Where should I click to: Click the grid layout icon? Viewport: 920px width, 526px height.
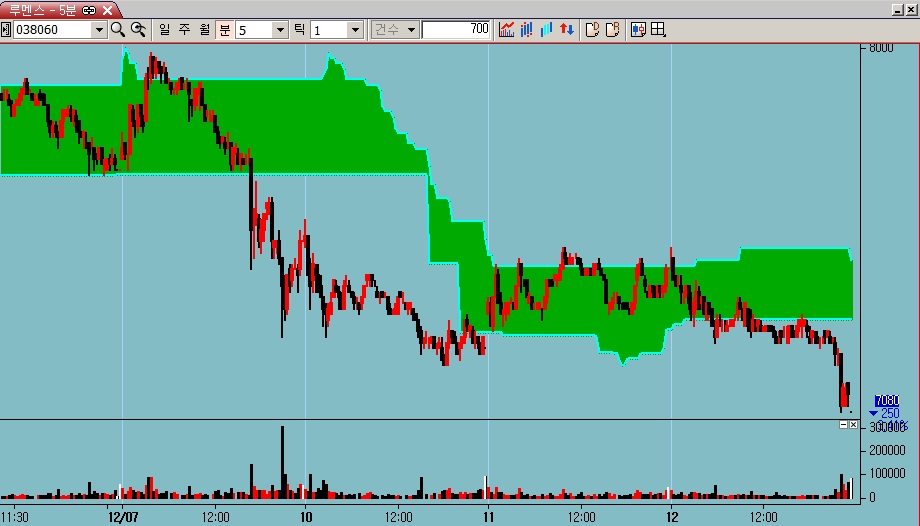coord(658,30)
